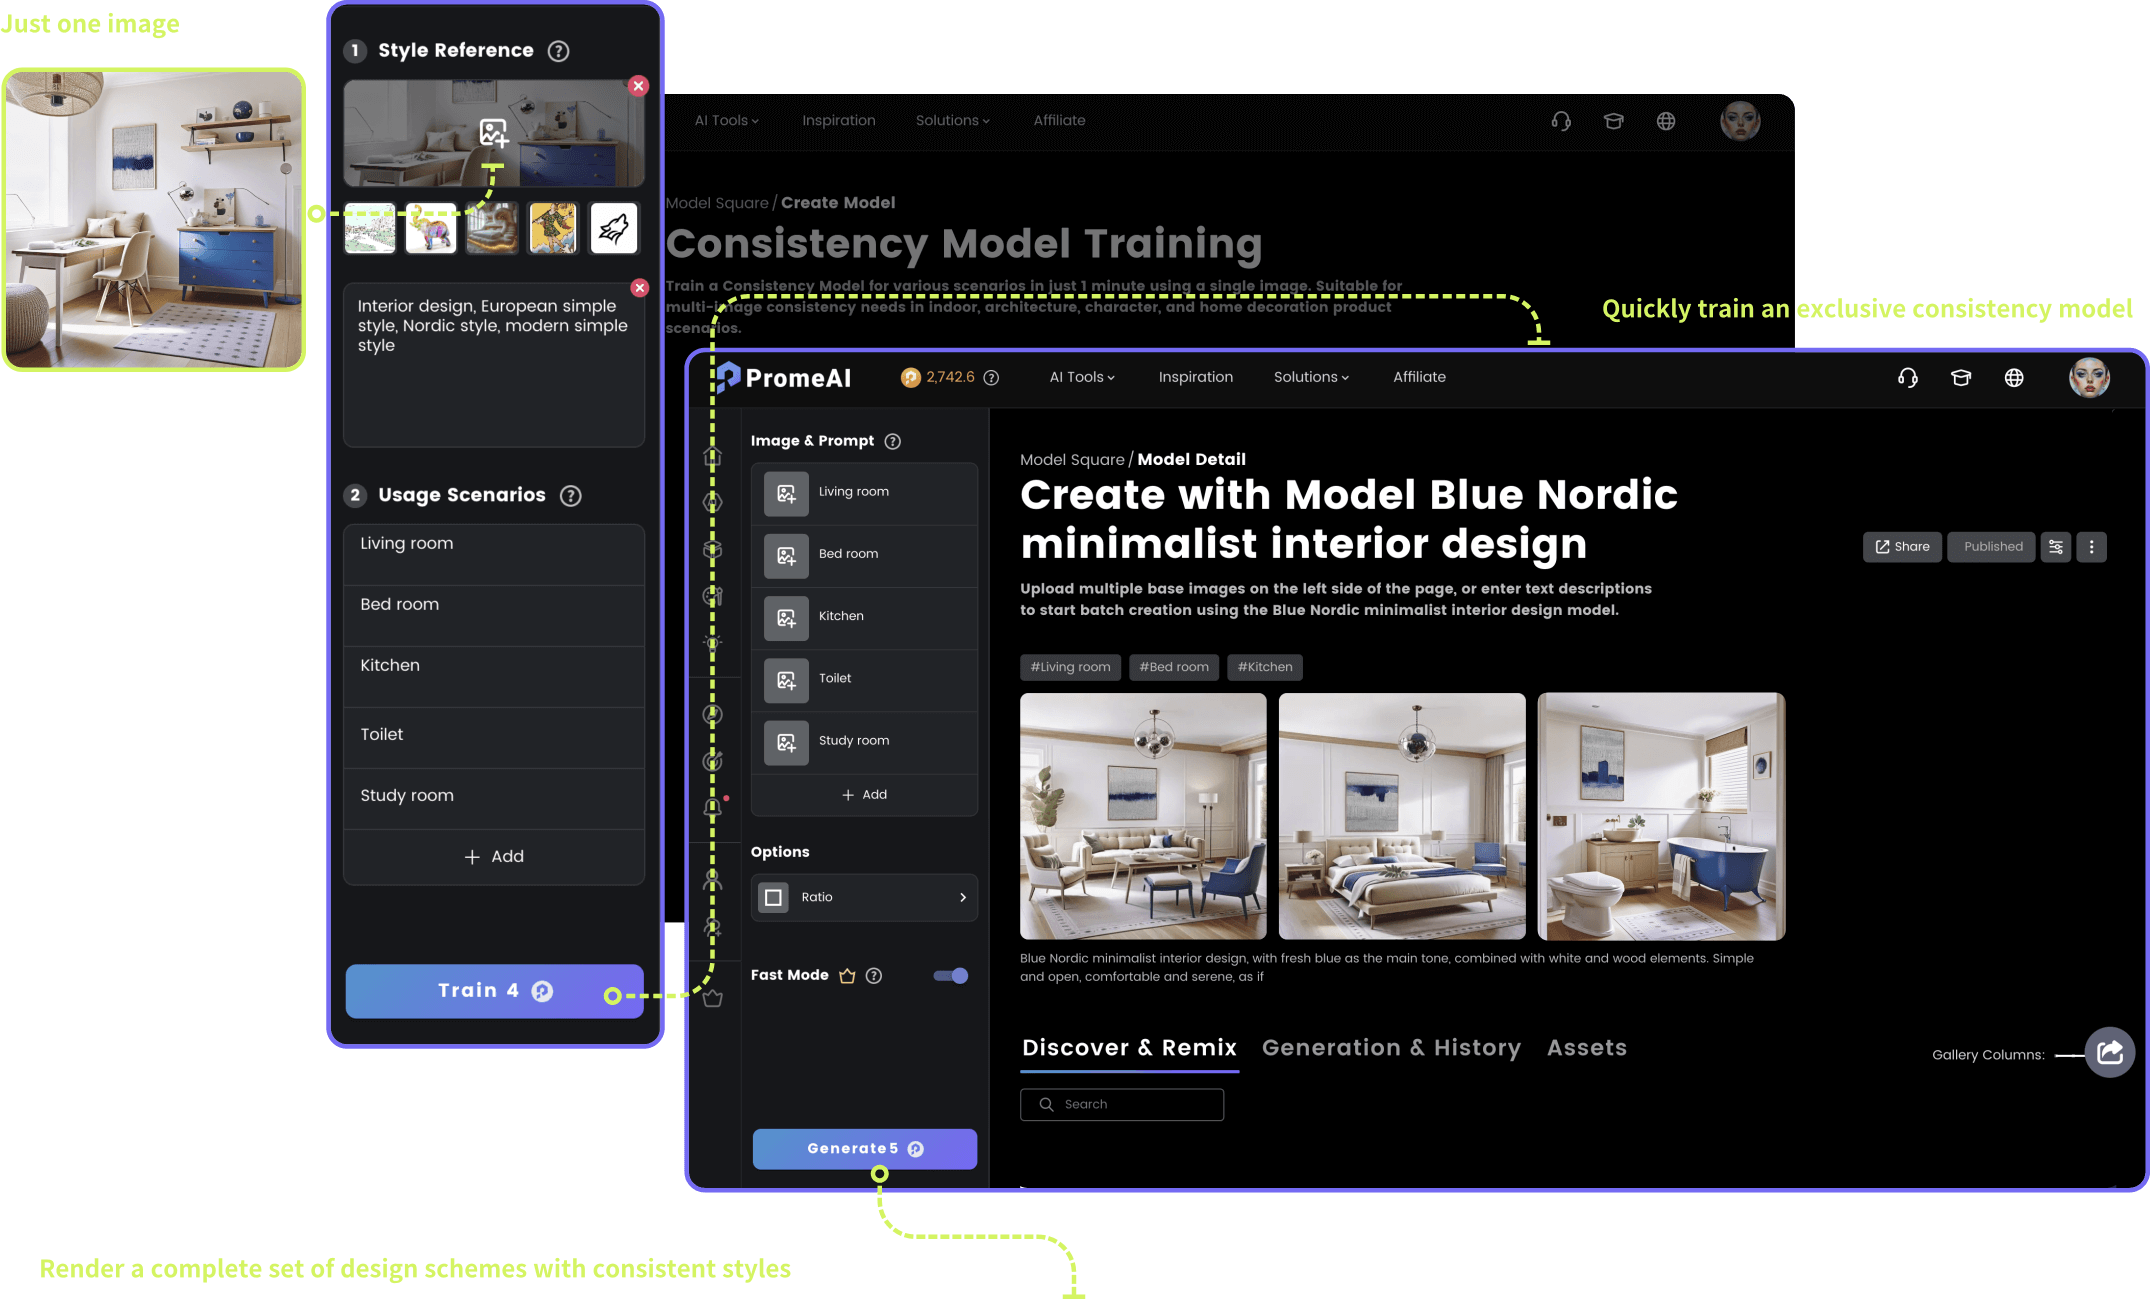The image size is (2151, 1299).
Task: Open coin balance help icon
Action: coord(991,378)
